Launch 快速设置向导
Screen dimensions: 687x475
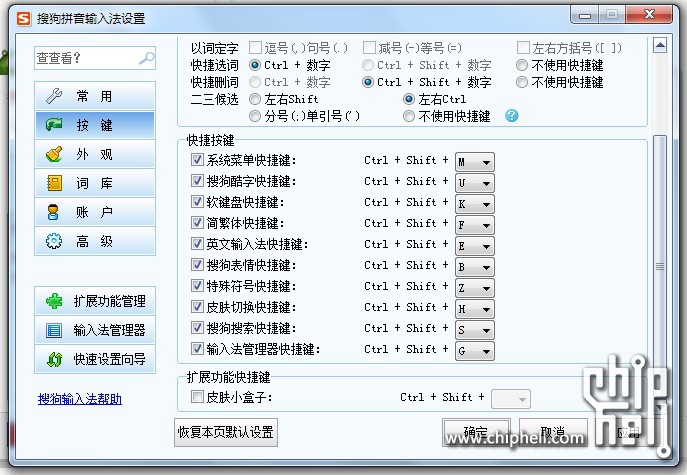(x=95, y=359)
